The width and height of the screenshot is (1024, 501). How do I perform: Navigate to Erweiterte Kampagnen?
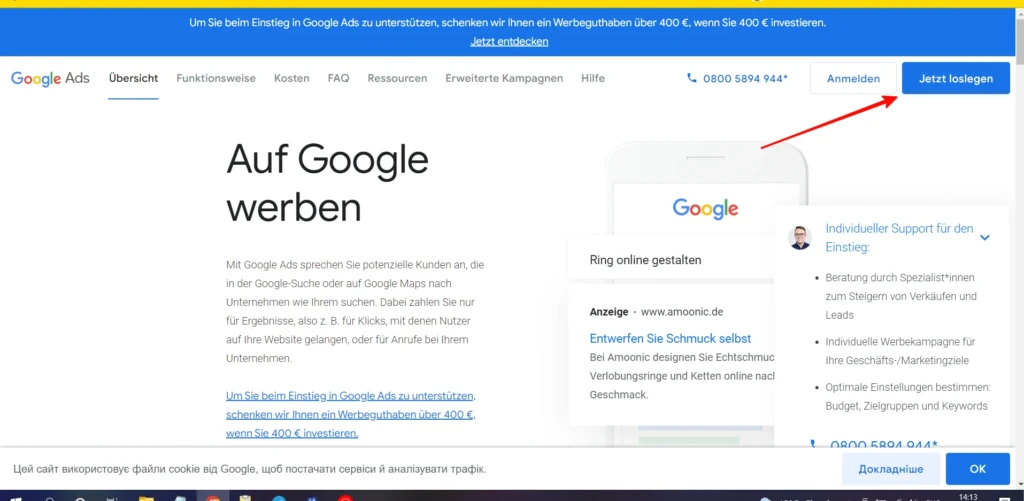[504, 78]
